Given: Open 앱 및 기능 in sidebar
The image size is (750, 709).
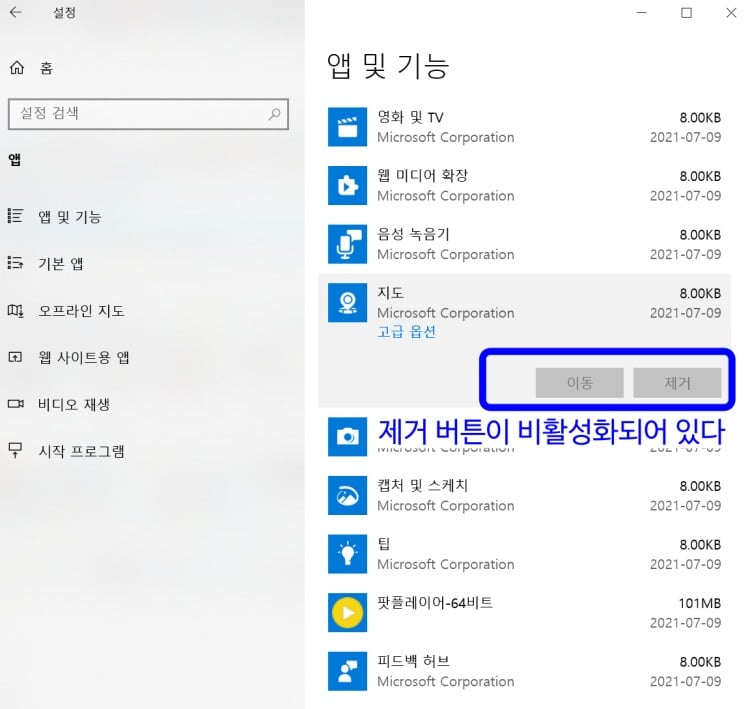Looking at the screenshot, I should [70, 217].
